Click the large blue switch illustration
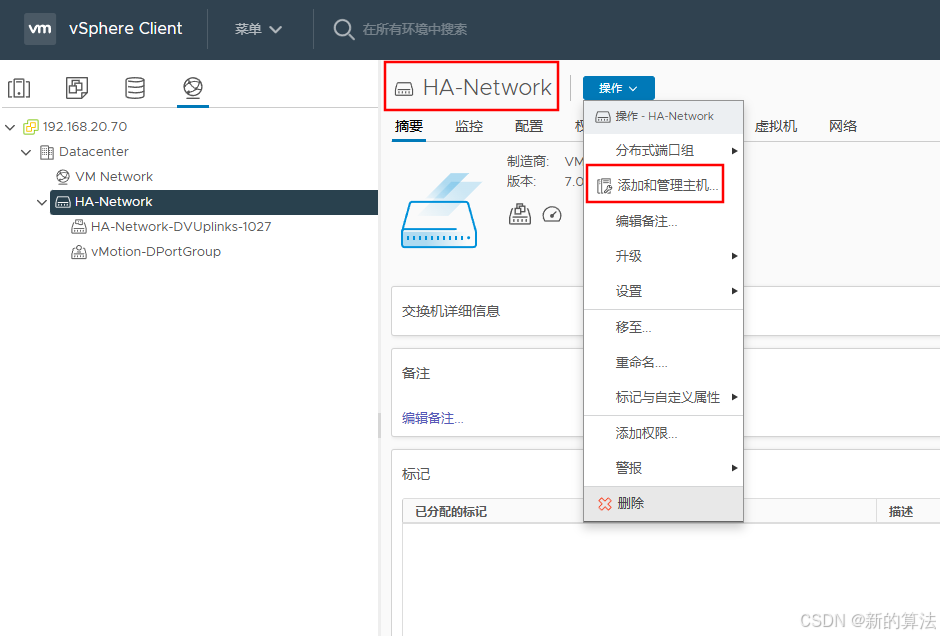Image resolution: width=940 pixels, height=636 pixels. click(441, 210)
